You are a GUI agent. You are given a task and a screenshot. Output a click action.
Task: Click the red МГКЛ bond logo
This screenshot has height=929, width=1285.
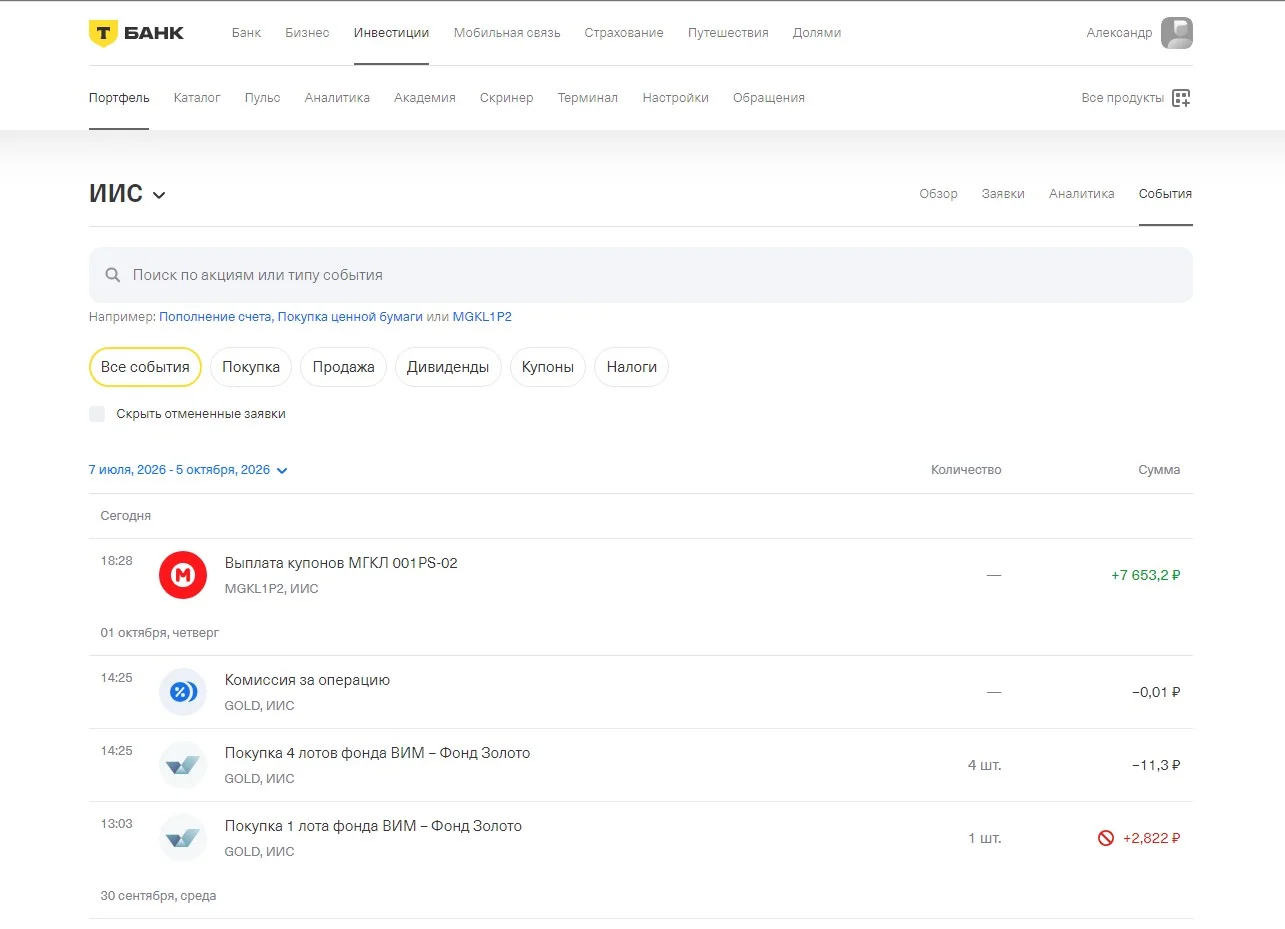183,575
